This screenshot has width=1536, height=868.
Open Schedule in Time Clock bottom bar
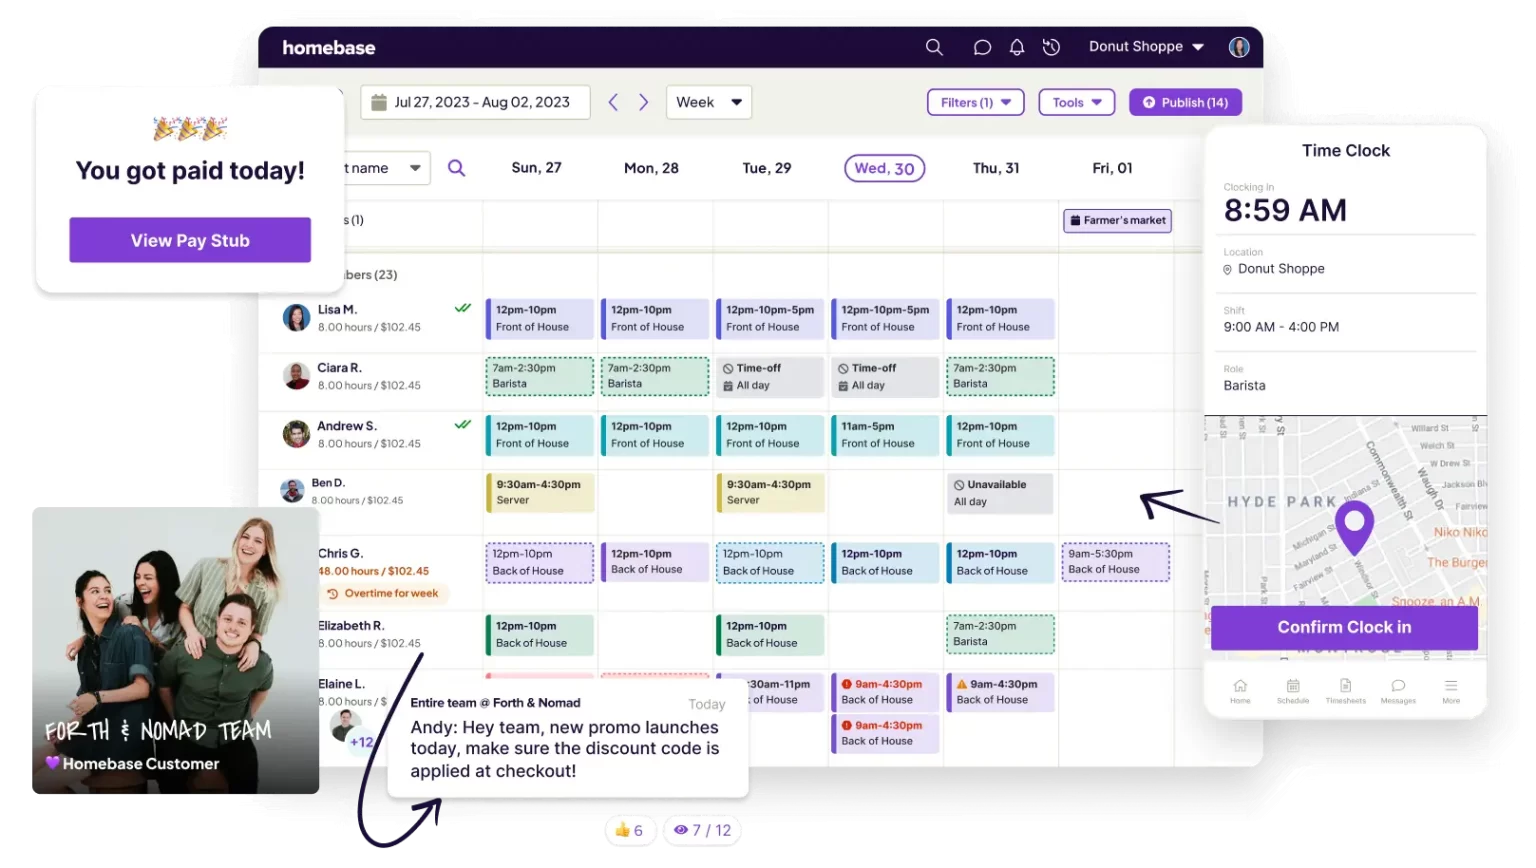[x=1293, y=691]
